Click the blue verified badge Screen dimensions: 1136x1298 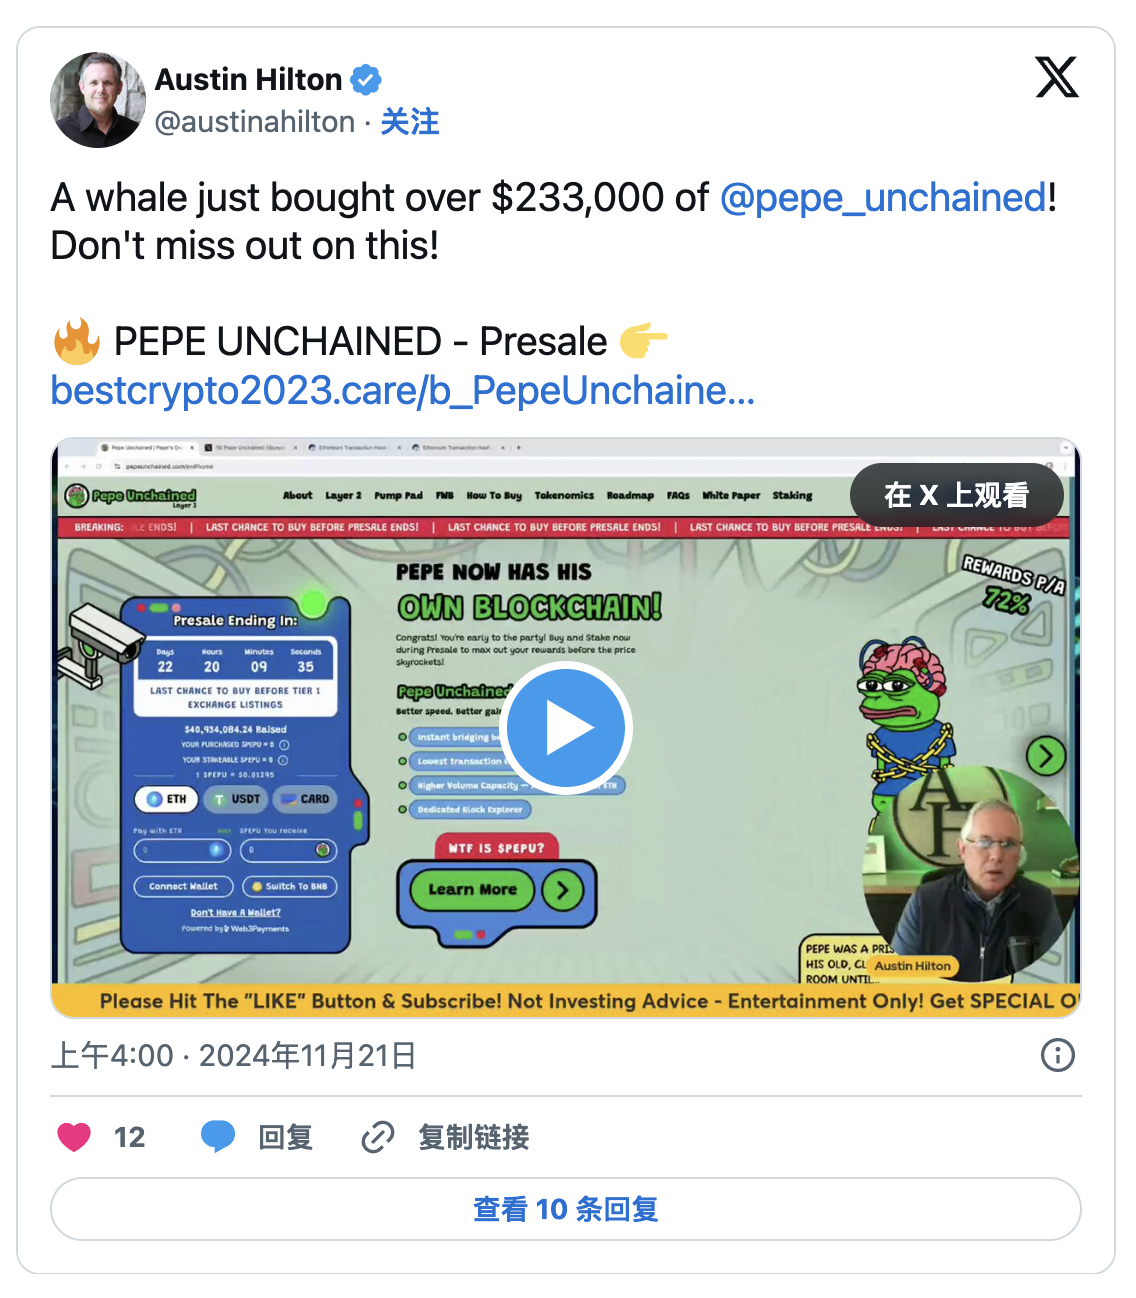pos(366,79)
